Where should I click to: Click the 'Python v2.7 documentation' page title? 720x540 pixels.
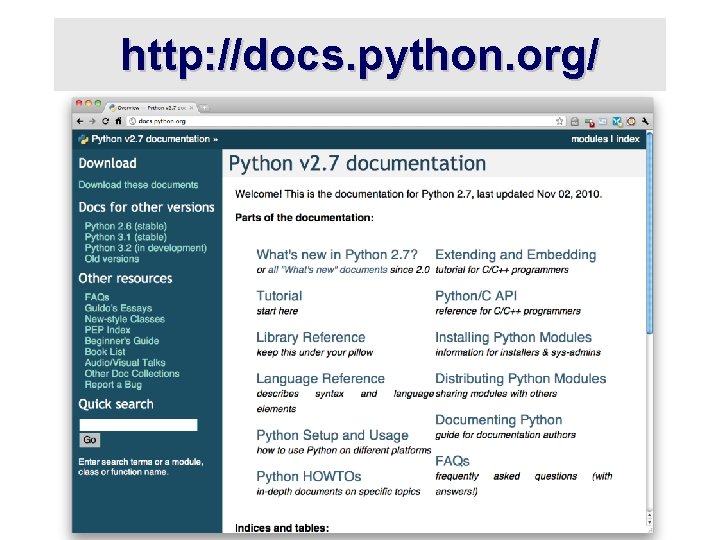click(357, 163)
